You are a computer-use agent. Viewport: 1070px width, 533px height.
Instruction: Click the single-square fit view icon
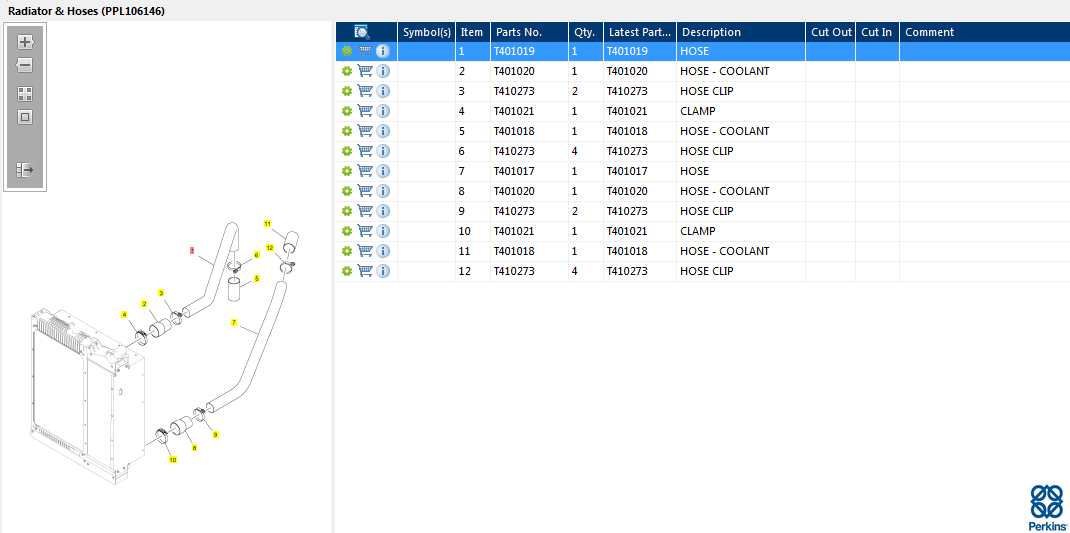pos(25,117)
